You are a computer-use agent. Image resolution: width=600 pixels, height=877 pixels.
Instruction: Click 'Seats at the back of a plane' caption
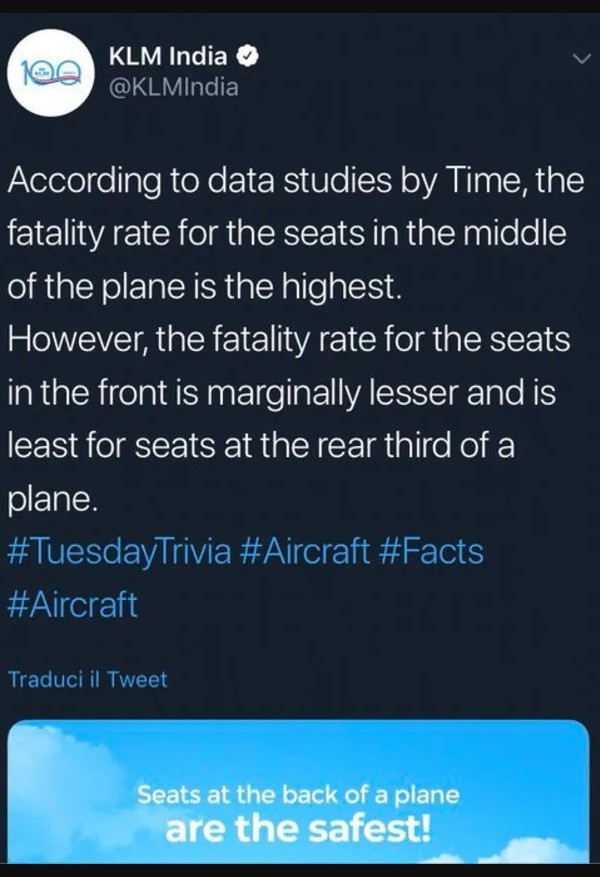click(x=298, y=796)
